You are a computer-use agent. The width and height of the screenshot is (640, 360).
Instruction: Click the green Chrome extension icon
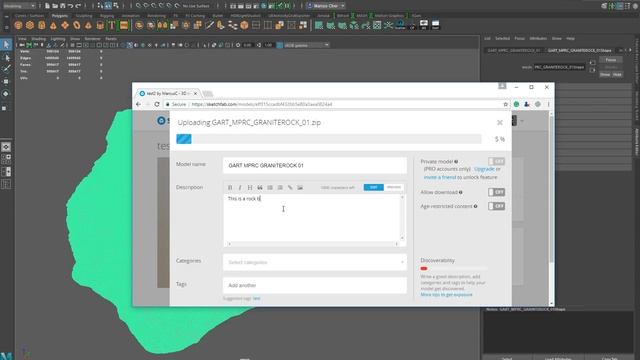pos(516,104)
